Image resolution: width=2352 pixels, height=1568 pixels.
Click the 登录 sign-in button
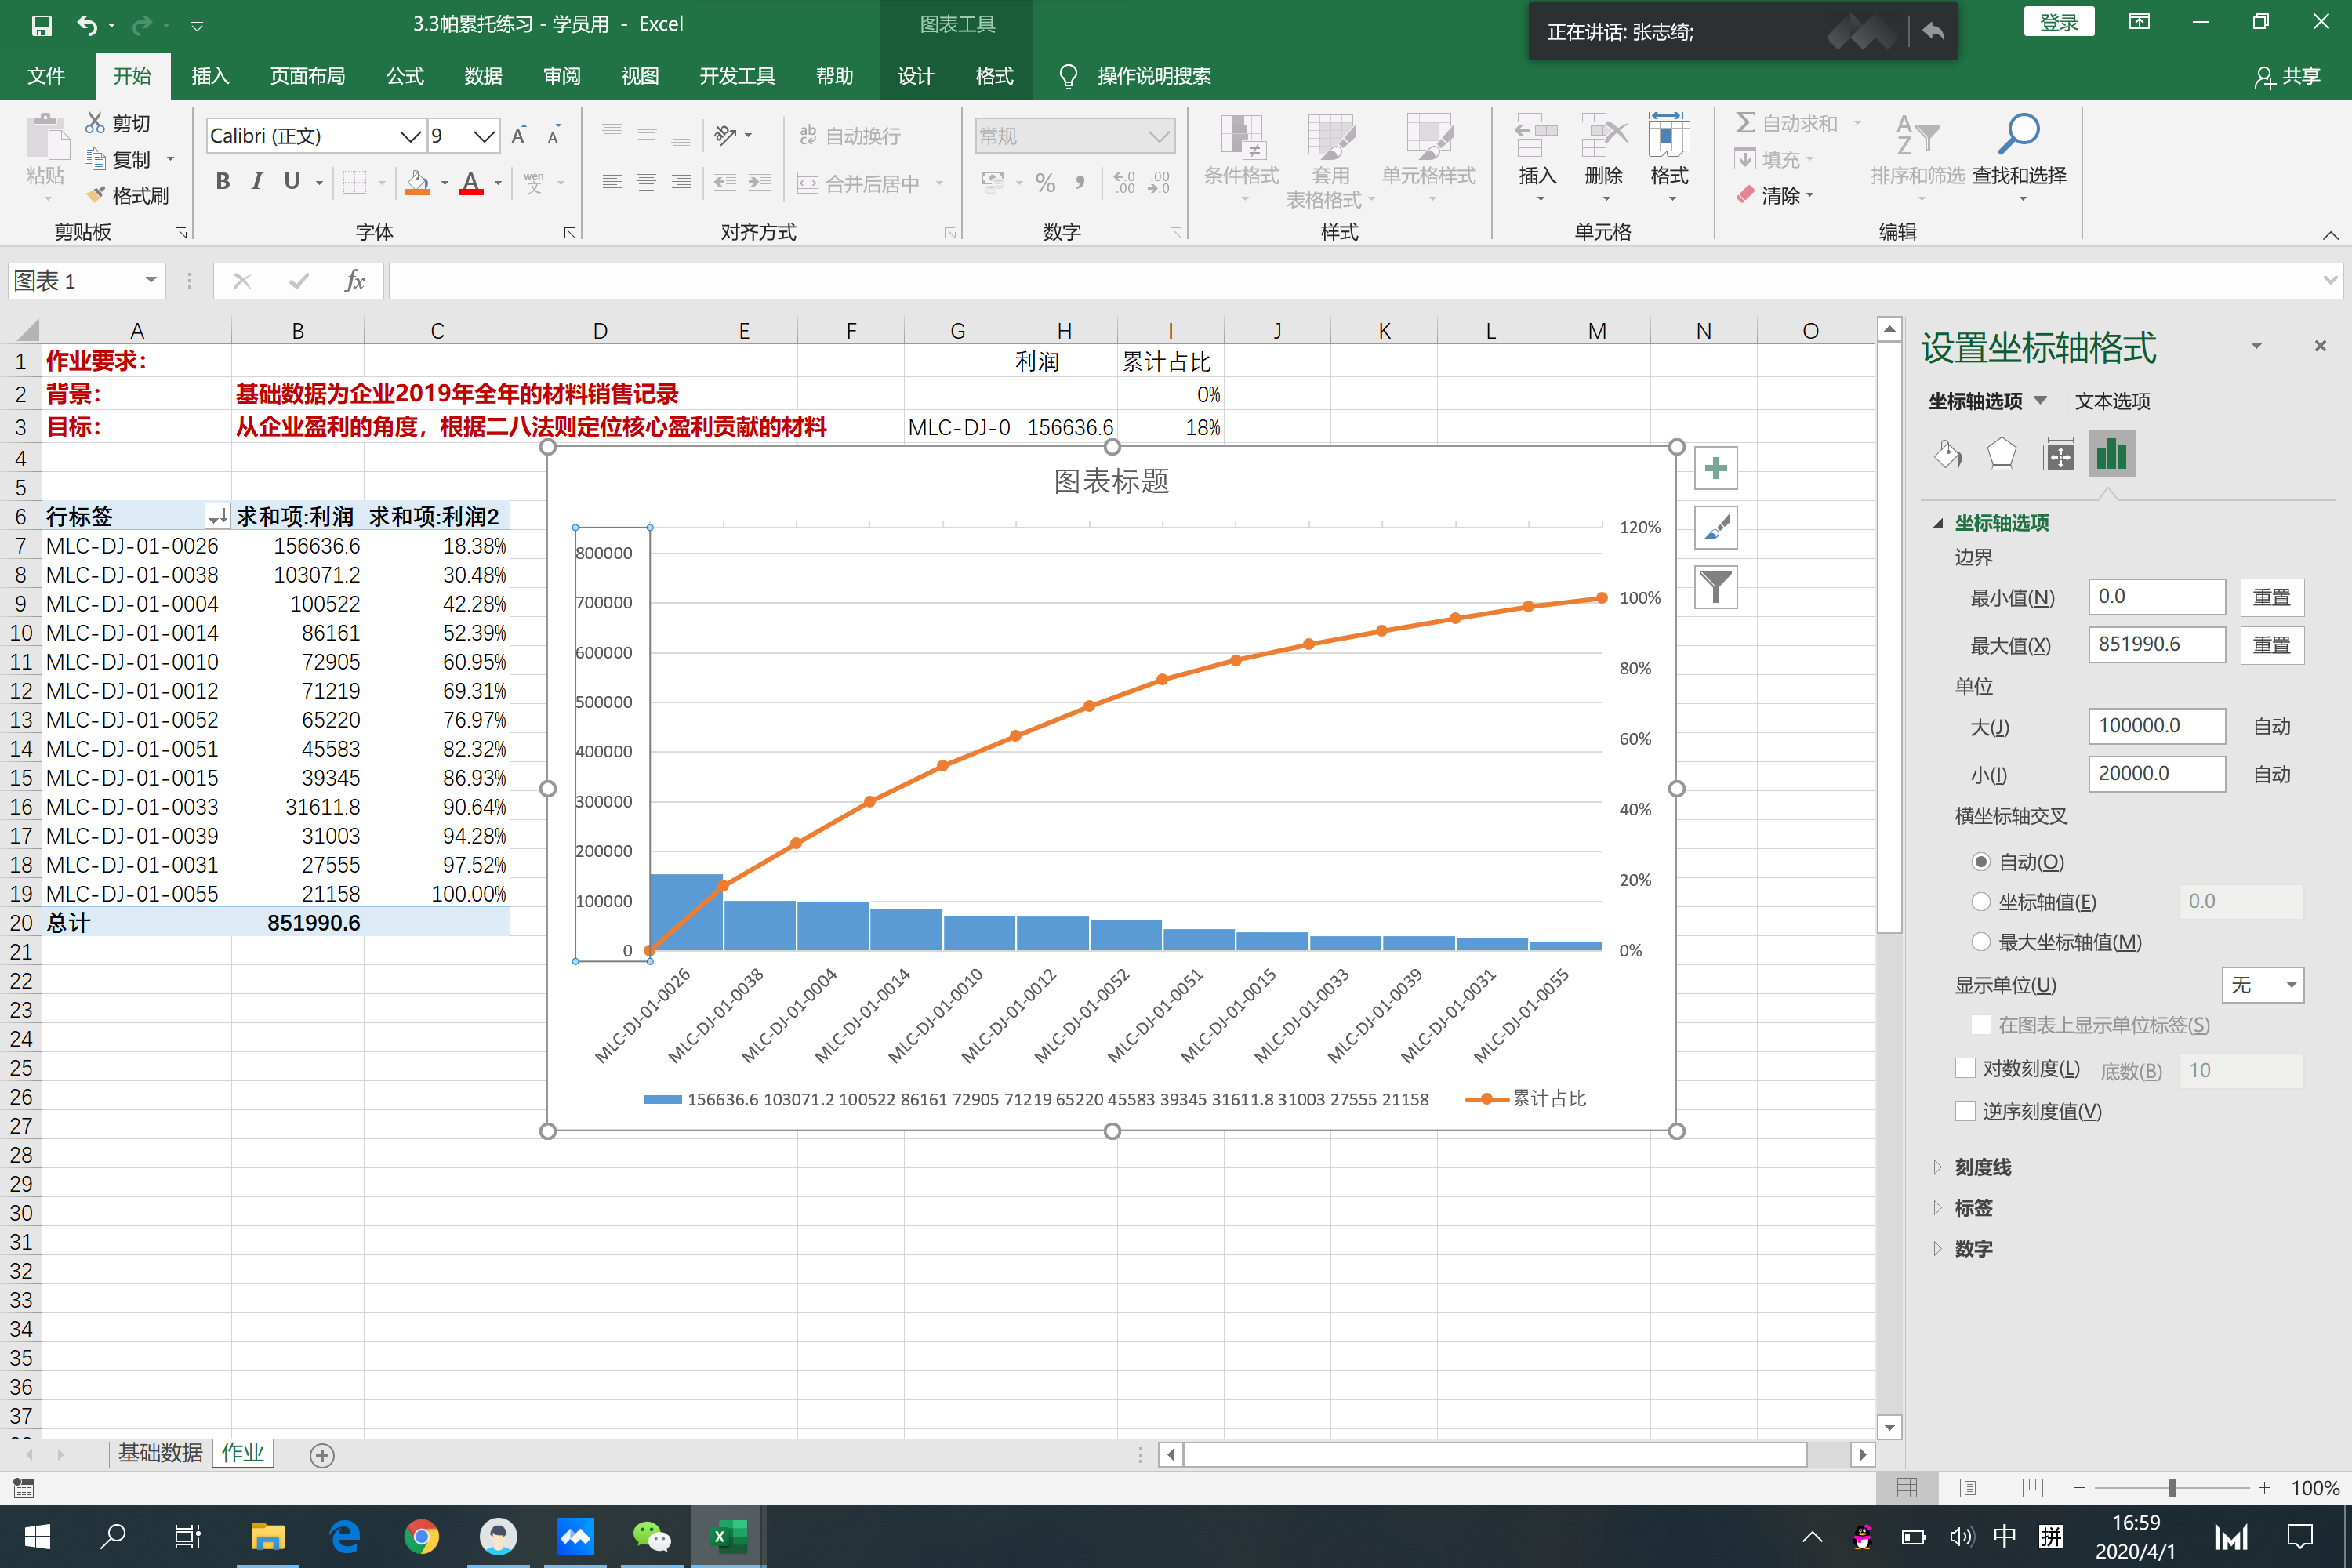click(2059, 22)
